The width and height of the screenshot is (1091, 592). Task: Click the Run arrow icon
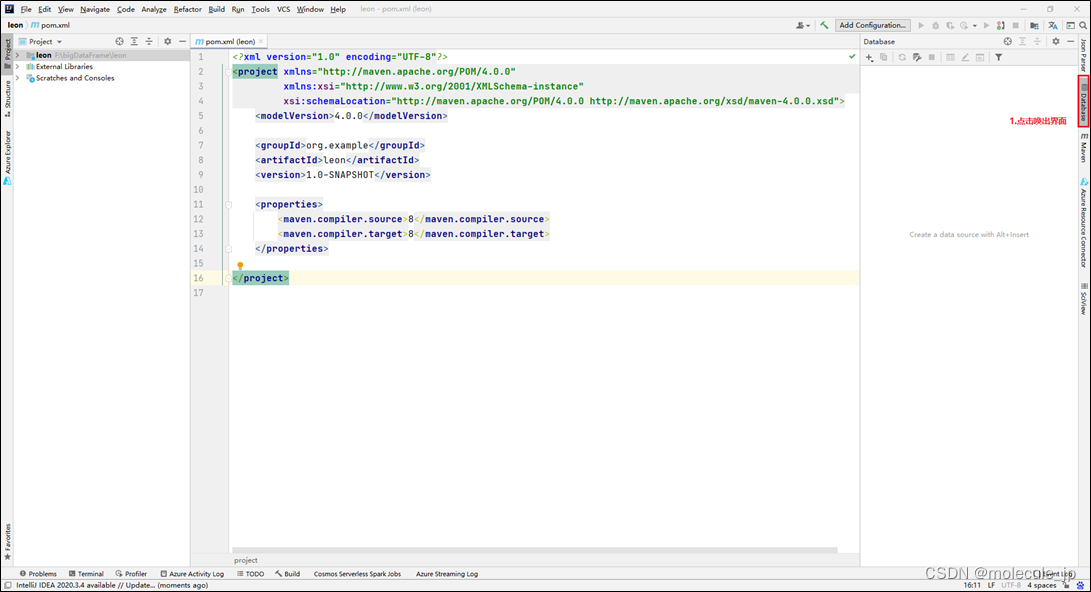(x=921, y=26)
